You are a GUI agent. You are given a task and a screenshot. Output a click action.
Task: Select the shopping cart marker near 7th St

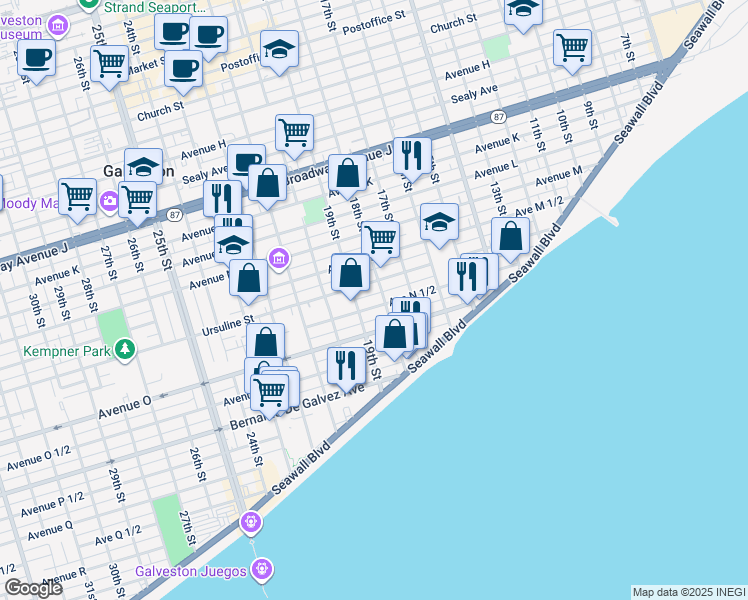(572, 49)
